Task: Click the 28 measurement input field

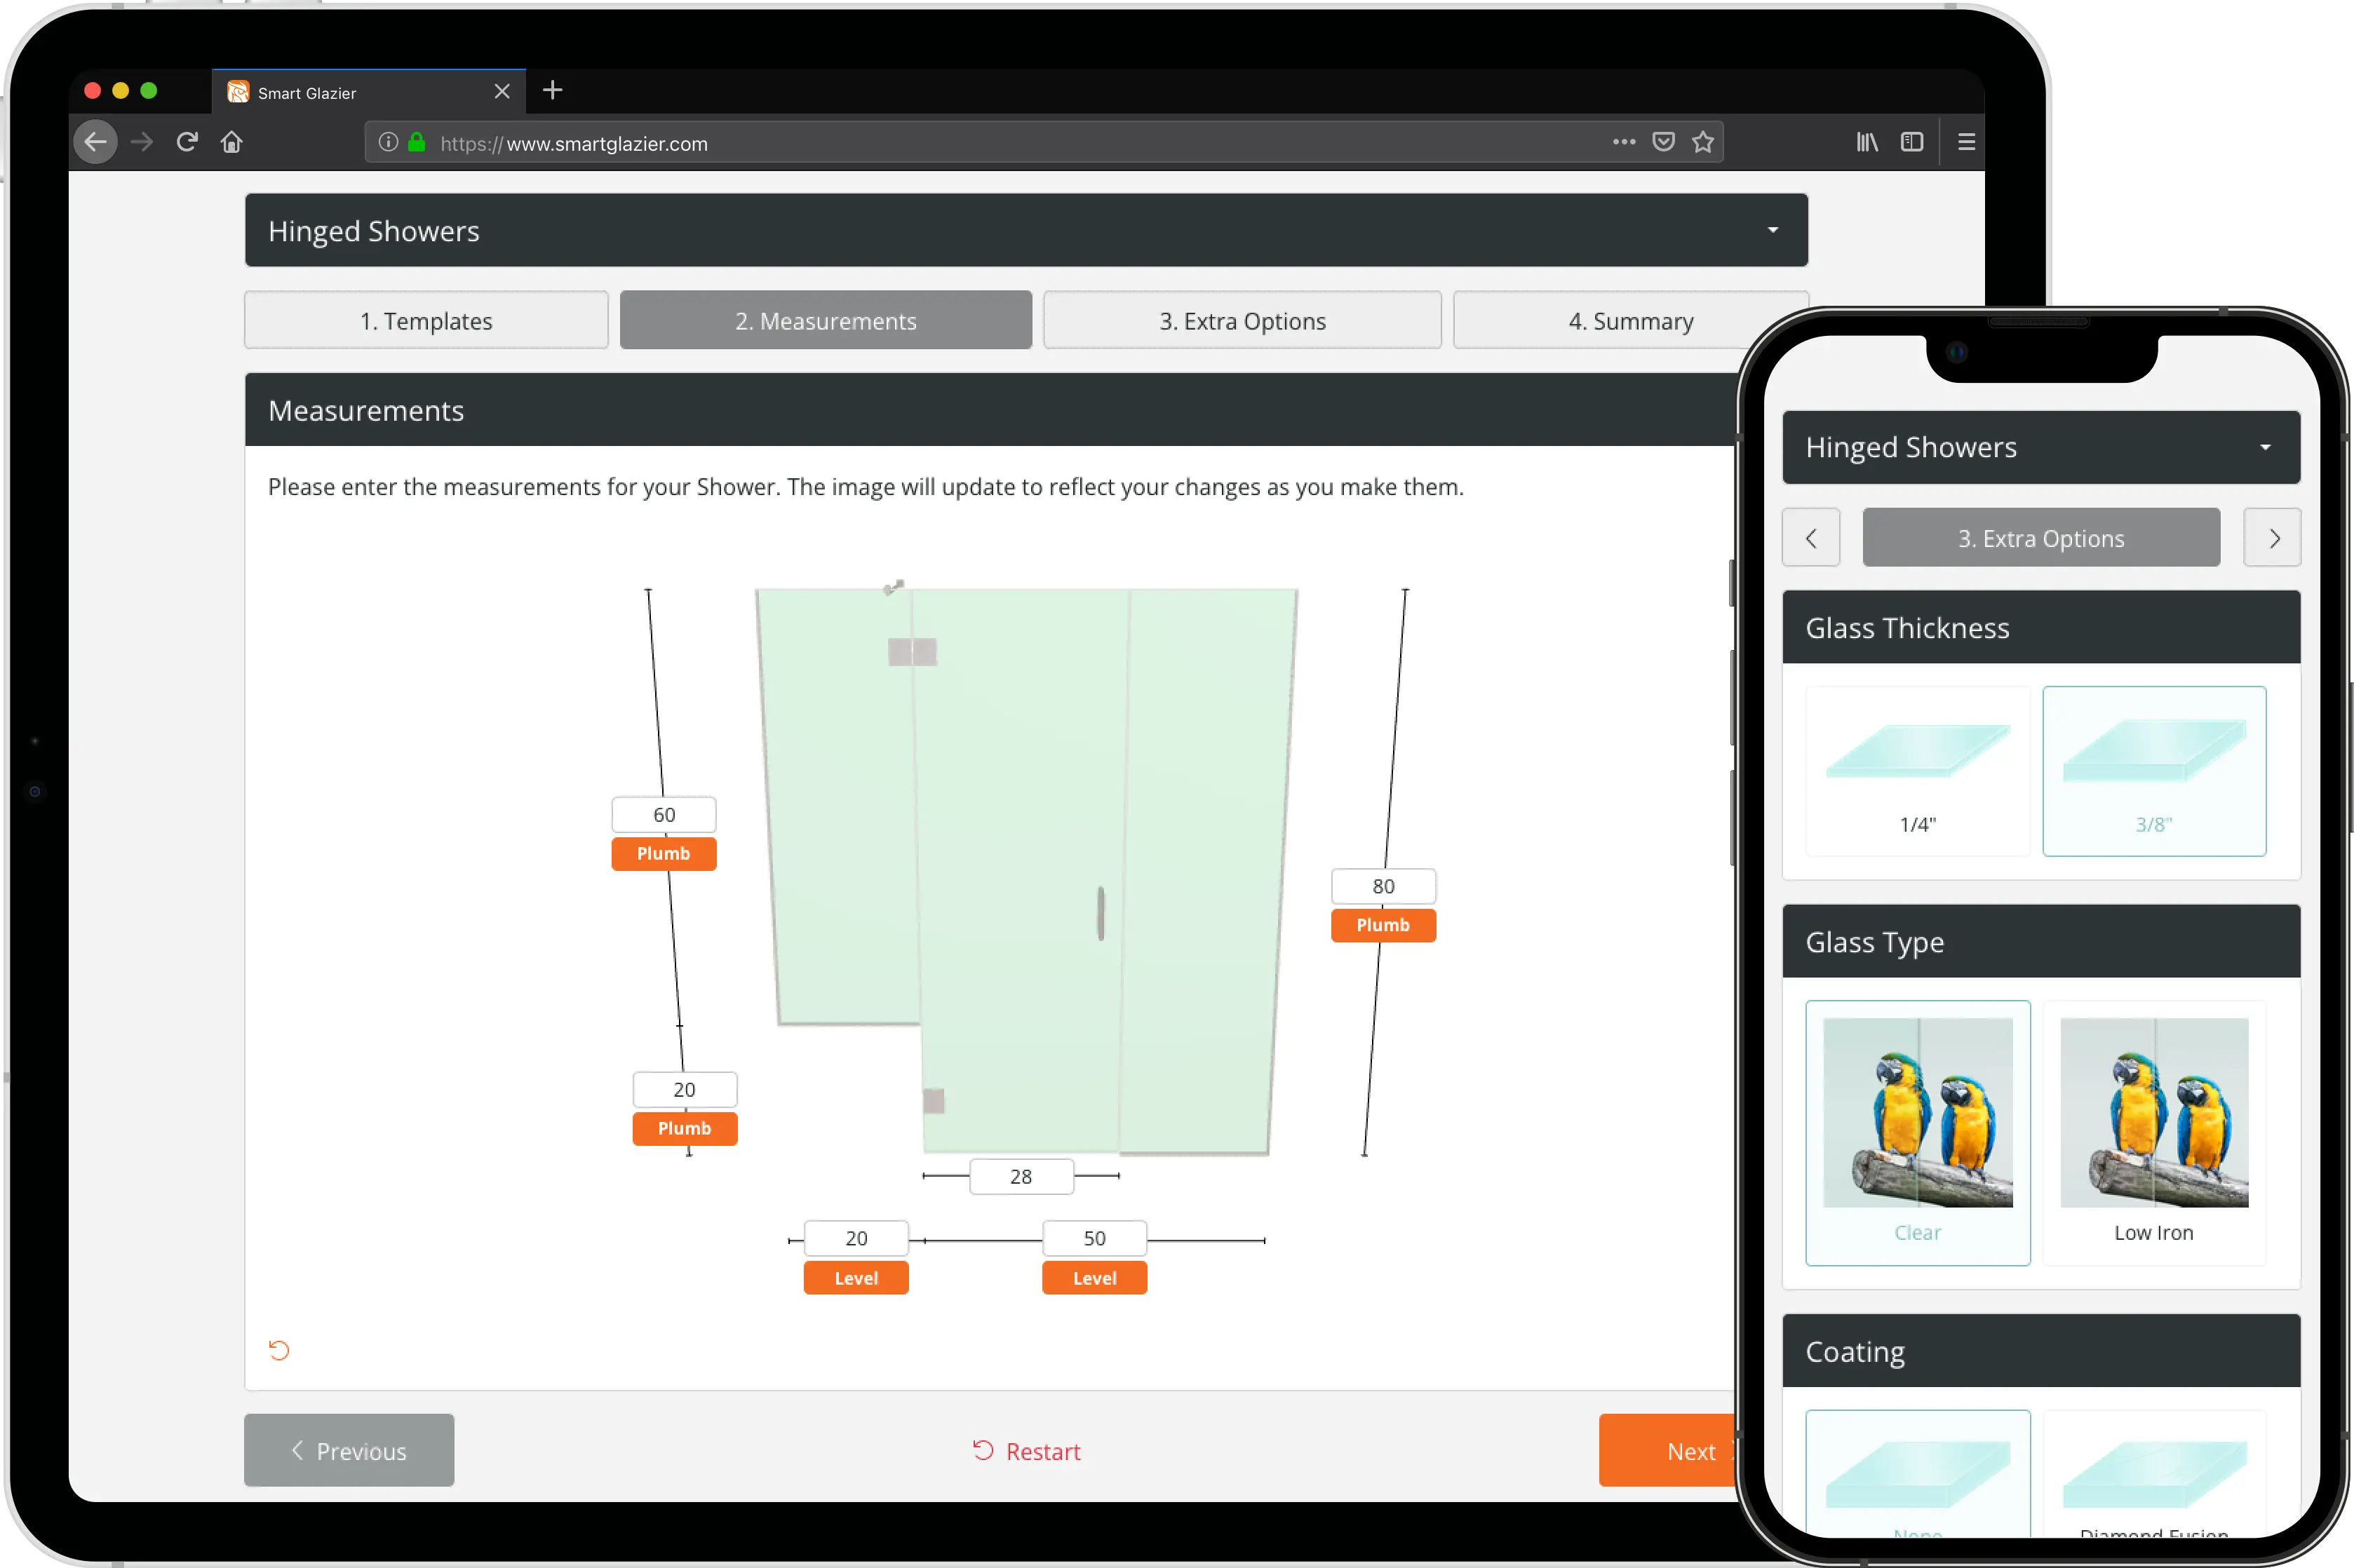Action: pyautogui.click(x=1021, y=1177)
